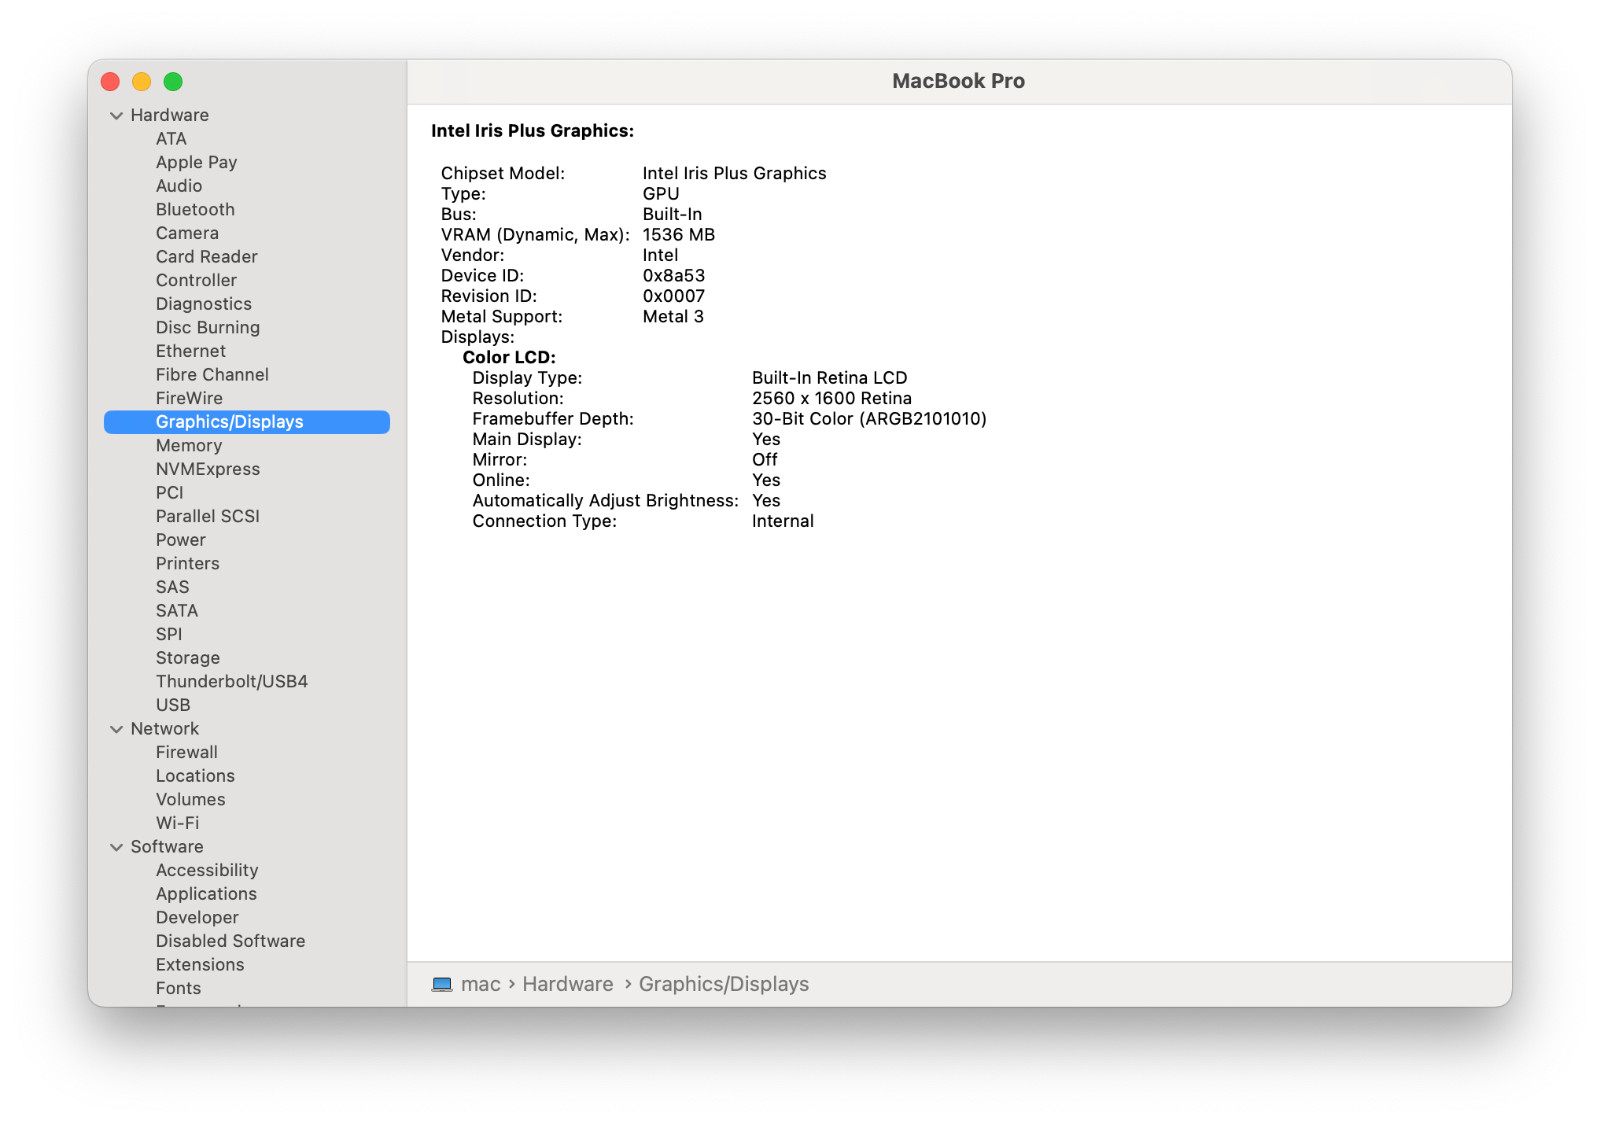Viewport: 1600px width, 1123px height.
Task: Select the Color LCD display heading
Action: (x=508, y=358)
